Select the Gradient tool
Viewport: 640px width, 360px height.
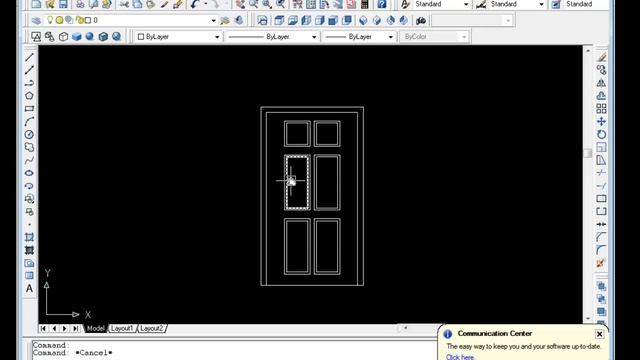tap(29, 250)
